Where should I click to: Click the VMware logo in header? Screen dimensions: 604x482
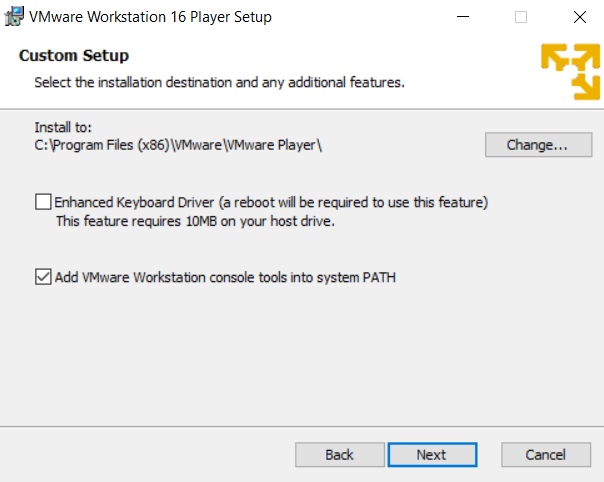[x=570, y=71]
